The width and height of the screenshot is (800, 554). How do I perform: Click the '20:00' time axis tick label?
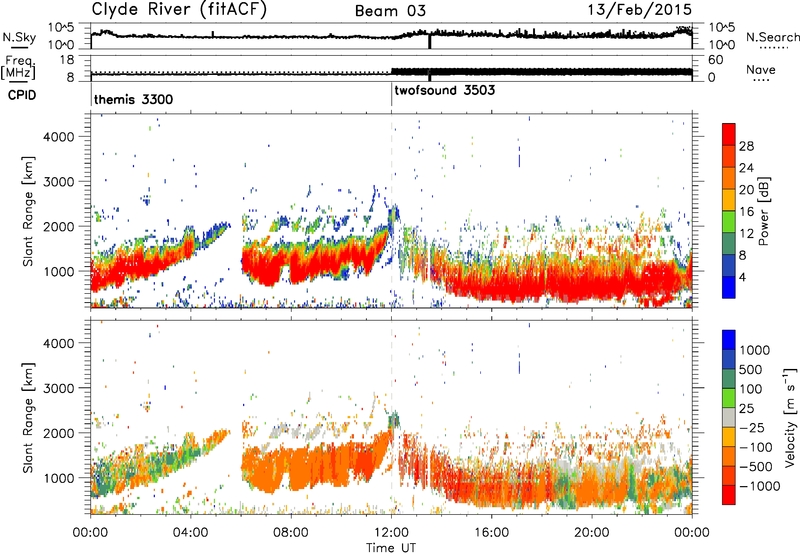pyautogui.click(x=592, y=533)
